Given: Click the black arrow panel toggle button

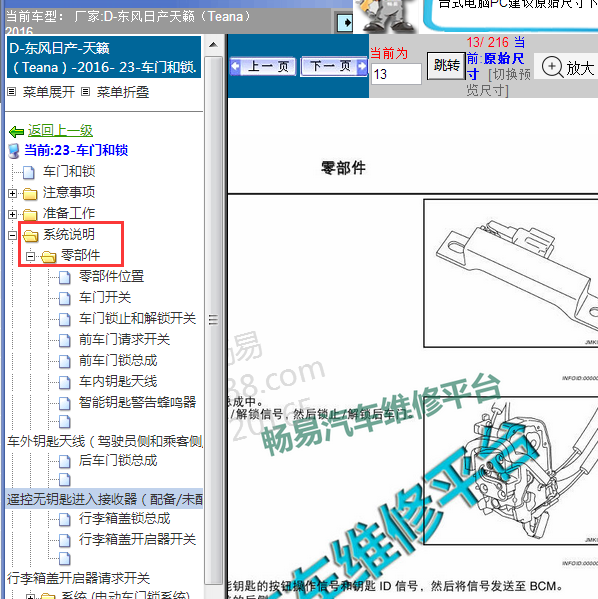Looking at the screenshot, I should point(345,23).
